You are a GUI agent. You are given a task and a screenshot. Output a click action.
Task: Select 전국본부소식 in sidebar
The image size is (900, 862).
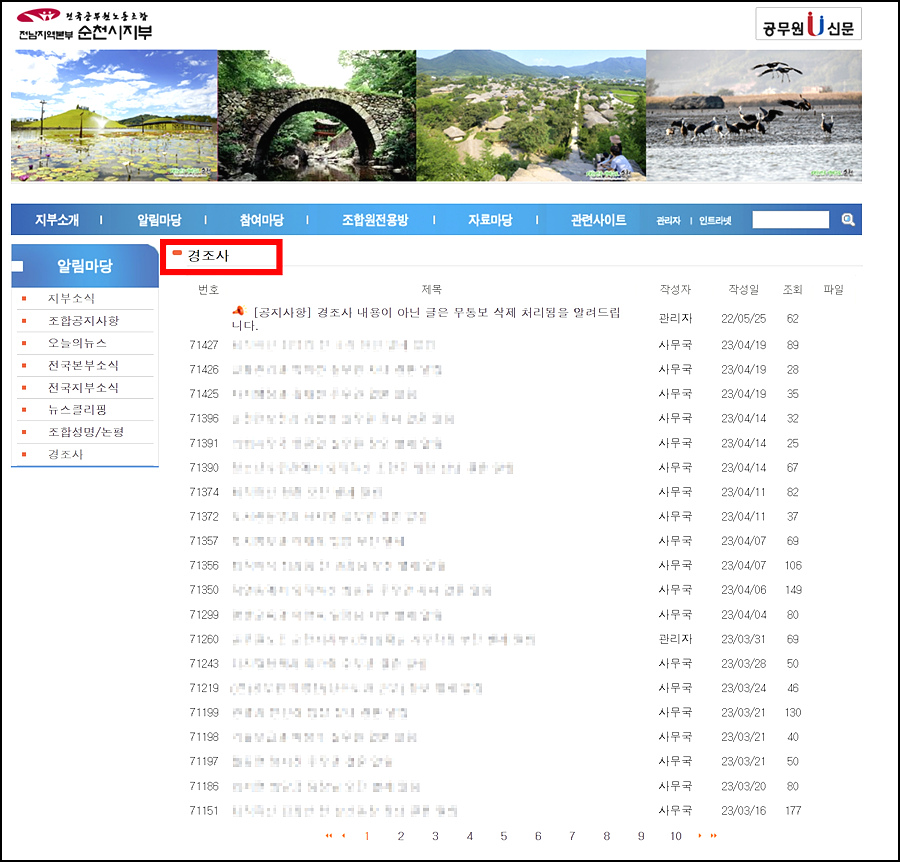click(83, 366)
